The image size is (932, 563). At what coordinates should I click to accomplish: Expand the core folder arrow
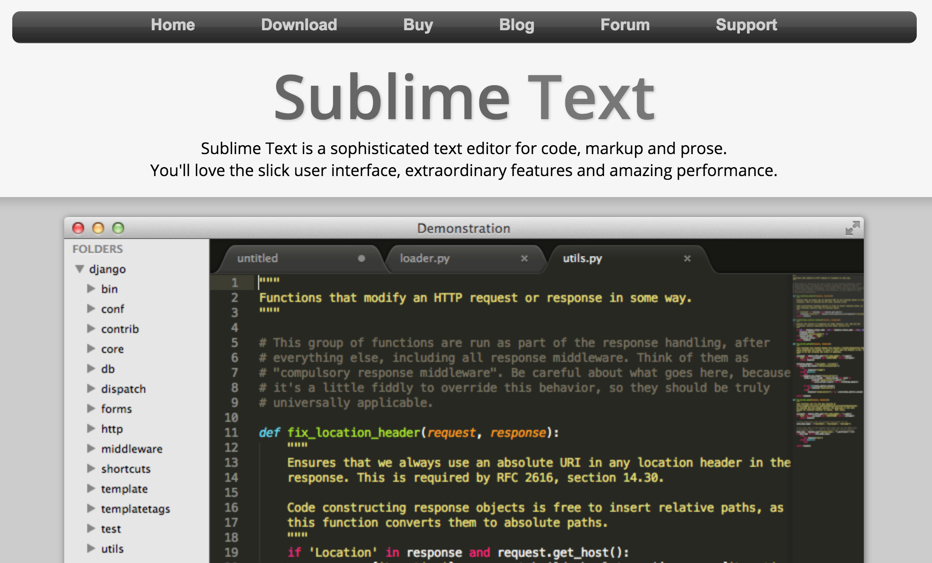[91, 348]
